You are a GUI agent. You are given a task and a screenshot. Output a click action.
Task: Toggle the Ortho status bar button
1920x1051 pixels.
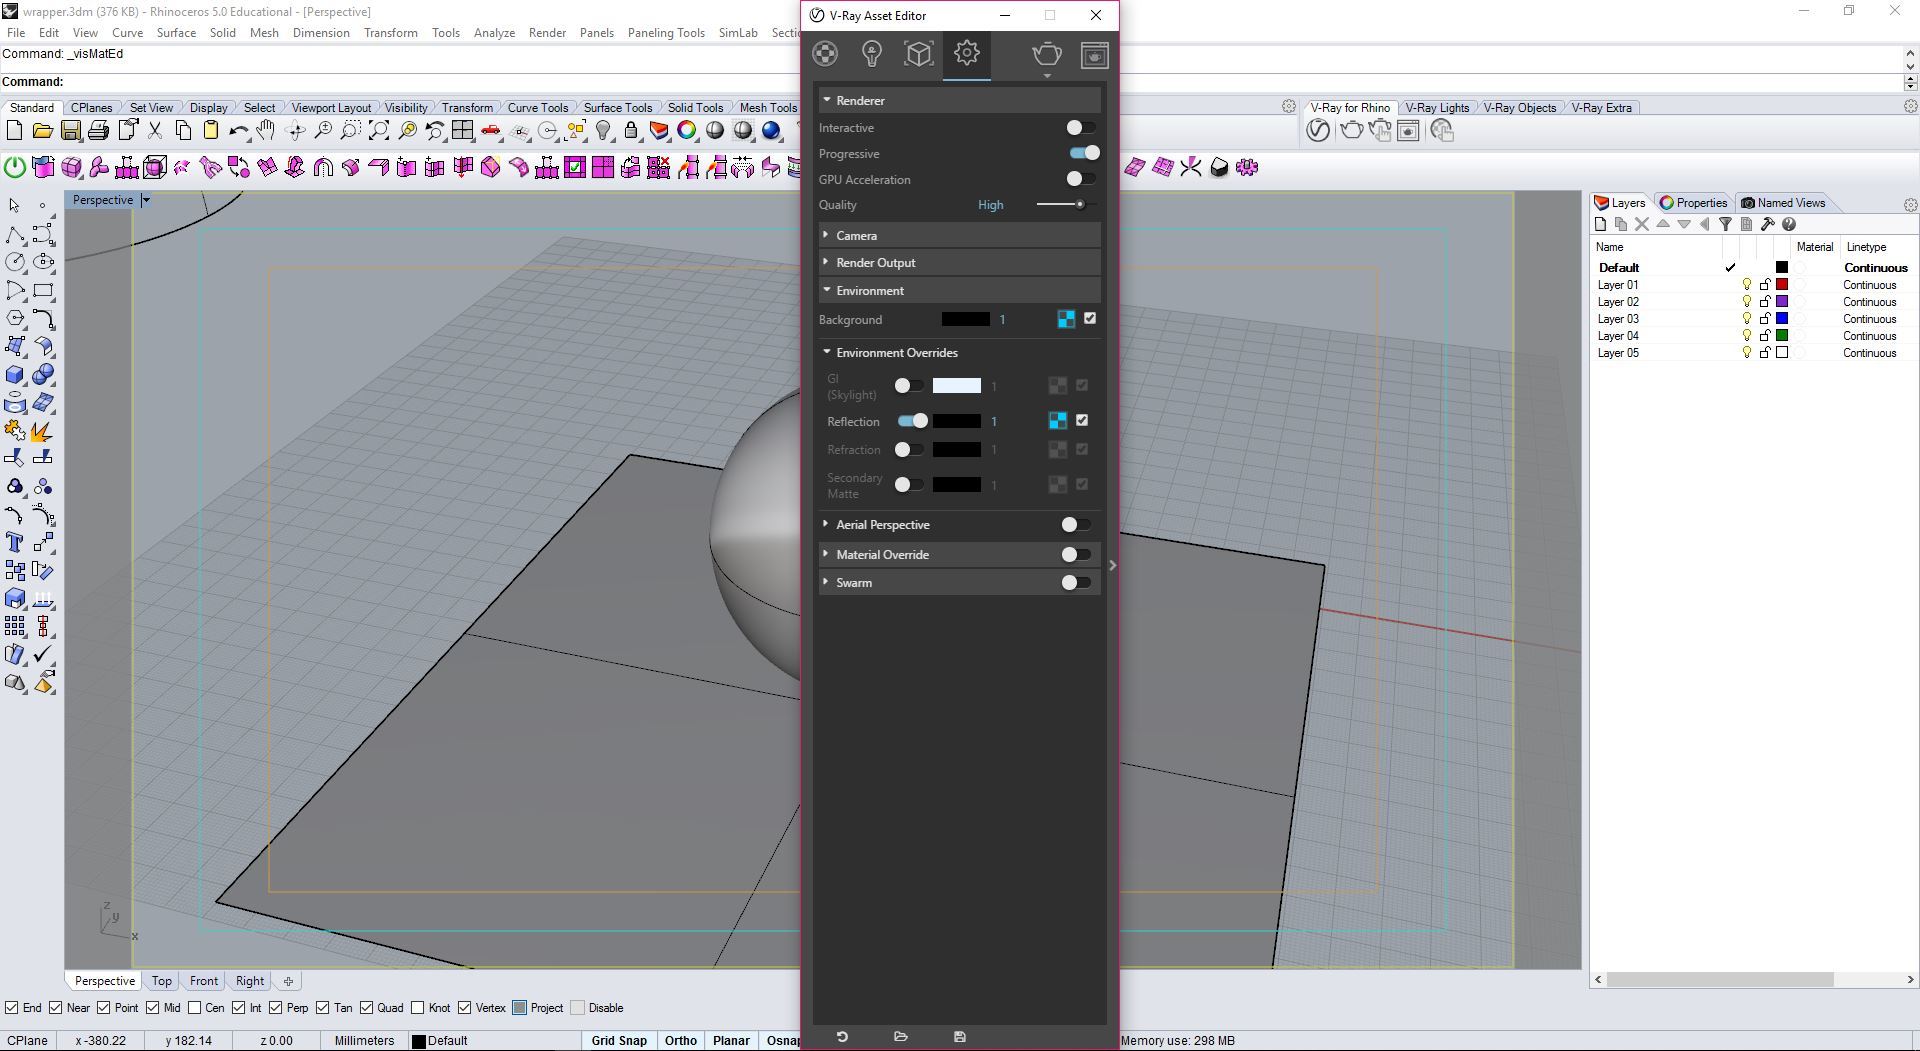point(681,1041)
